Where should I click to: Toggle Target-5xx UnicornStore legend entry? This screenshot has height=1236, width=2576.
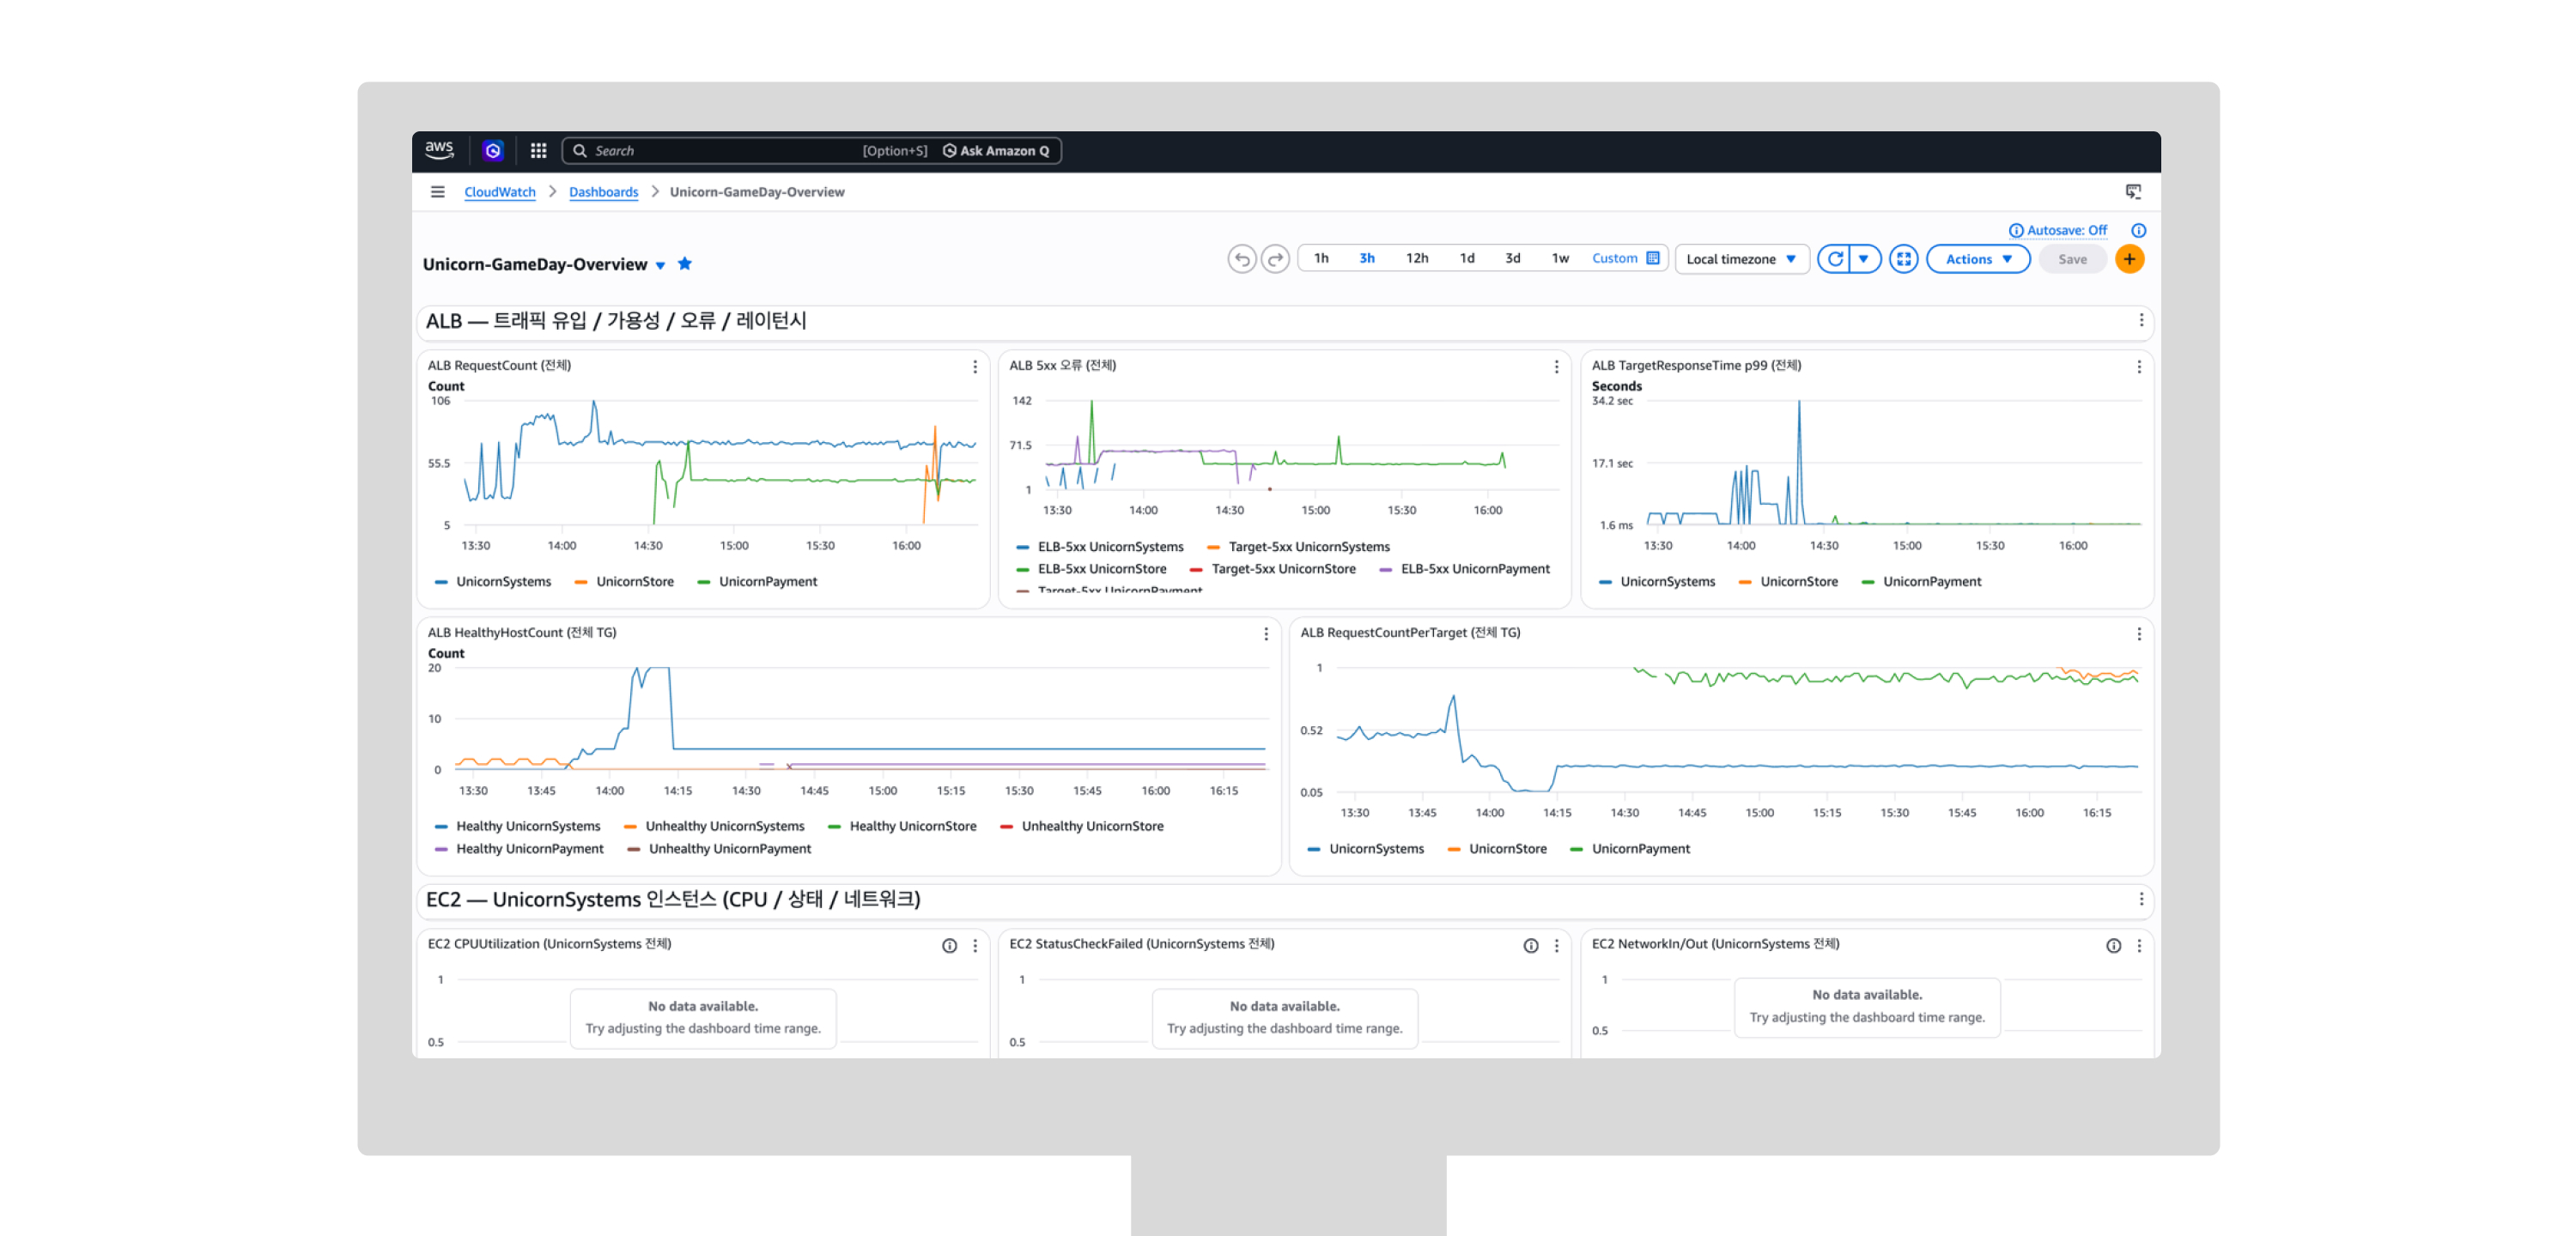[1272, 569]
